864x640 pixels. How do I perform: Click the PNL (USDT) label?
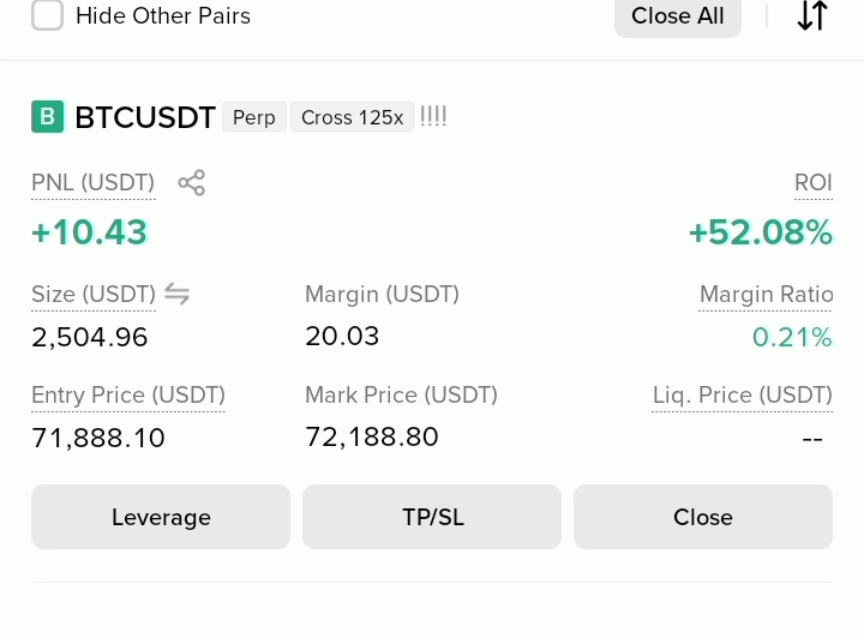pos(93,182)
